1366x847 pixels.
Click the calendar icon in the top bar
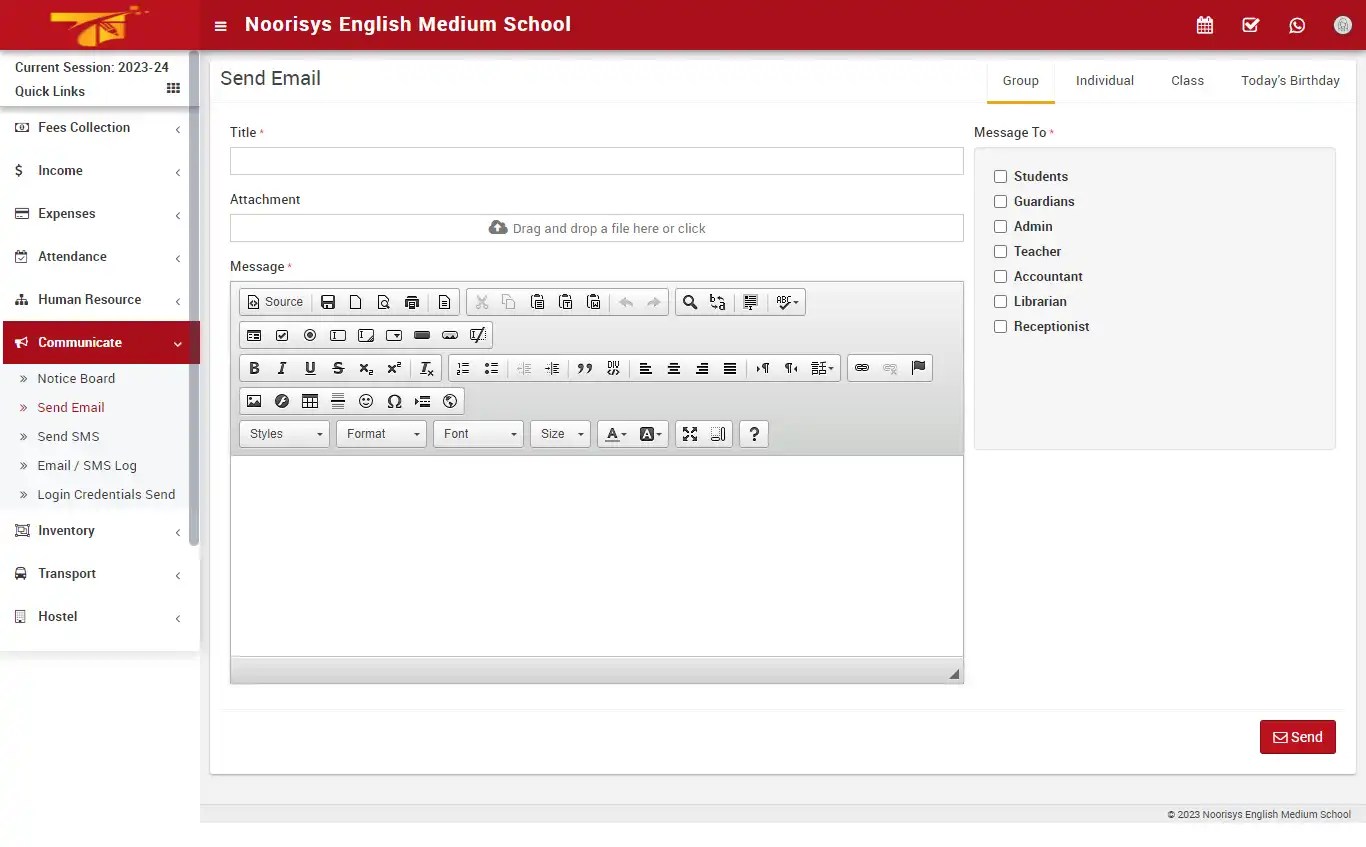pyautogui.click(x=1204, y=24)
